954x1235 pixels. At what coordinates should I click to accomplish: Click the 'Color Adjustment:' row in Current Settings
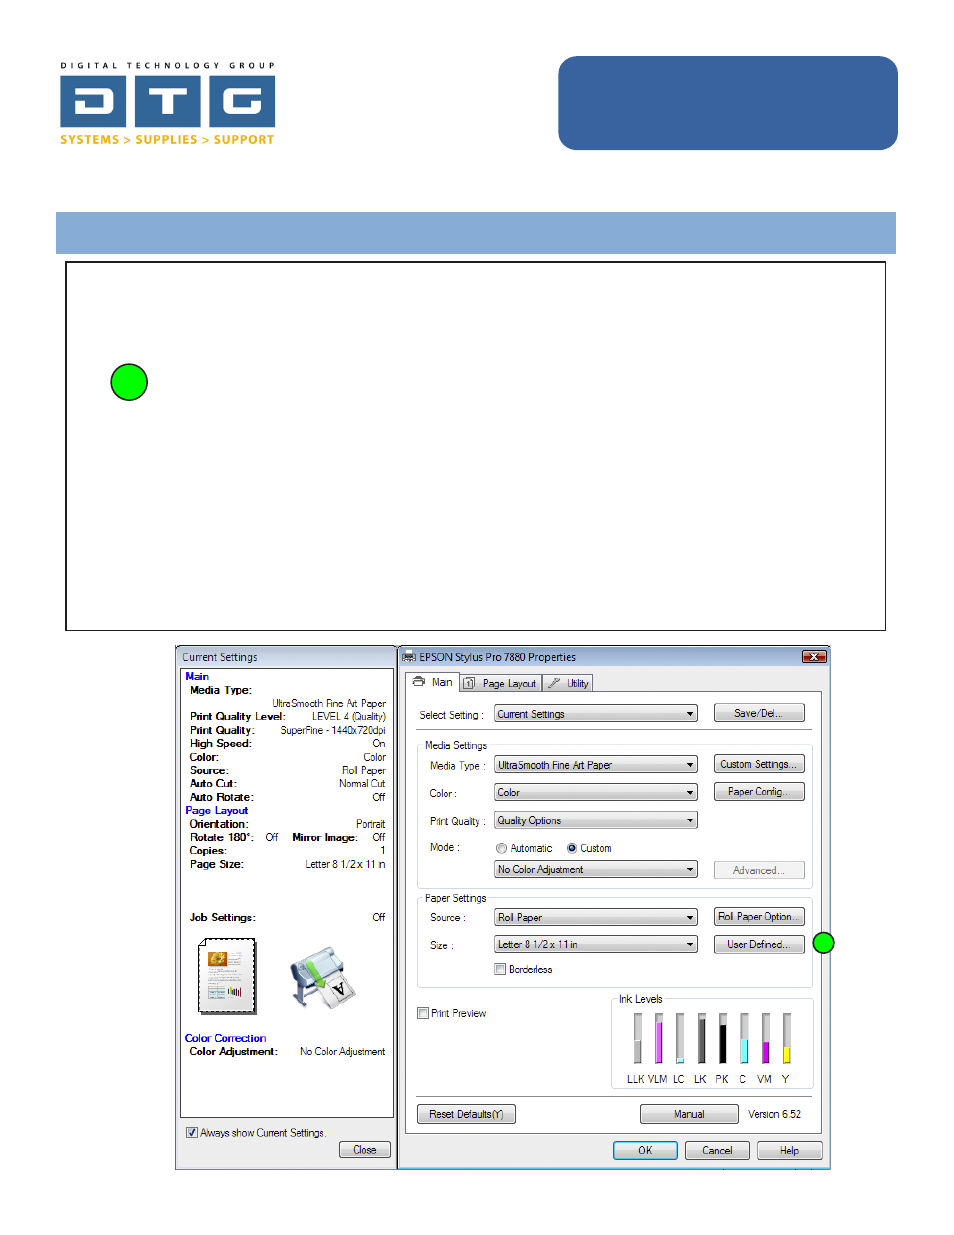[288, 1051]
